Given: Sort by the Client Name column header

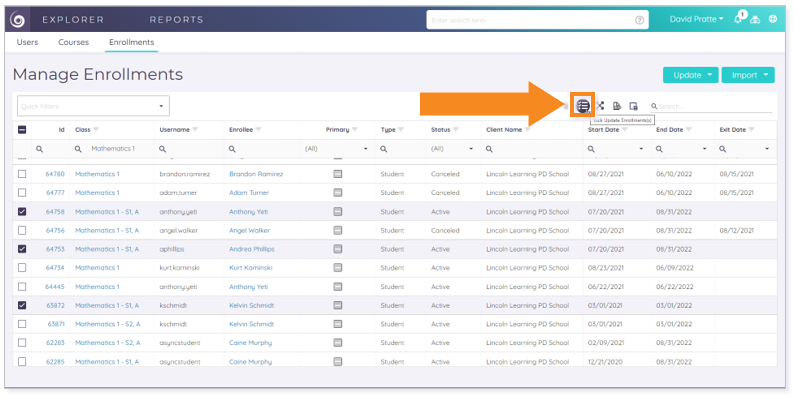Looking at the screenshot, I should click(x=503, y=130).
